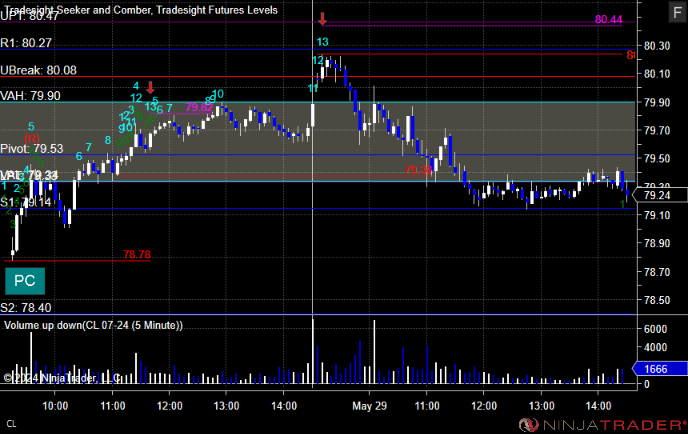Click the F button at chart corner

pyautogui.click(x=677, y=12)
